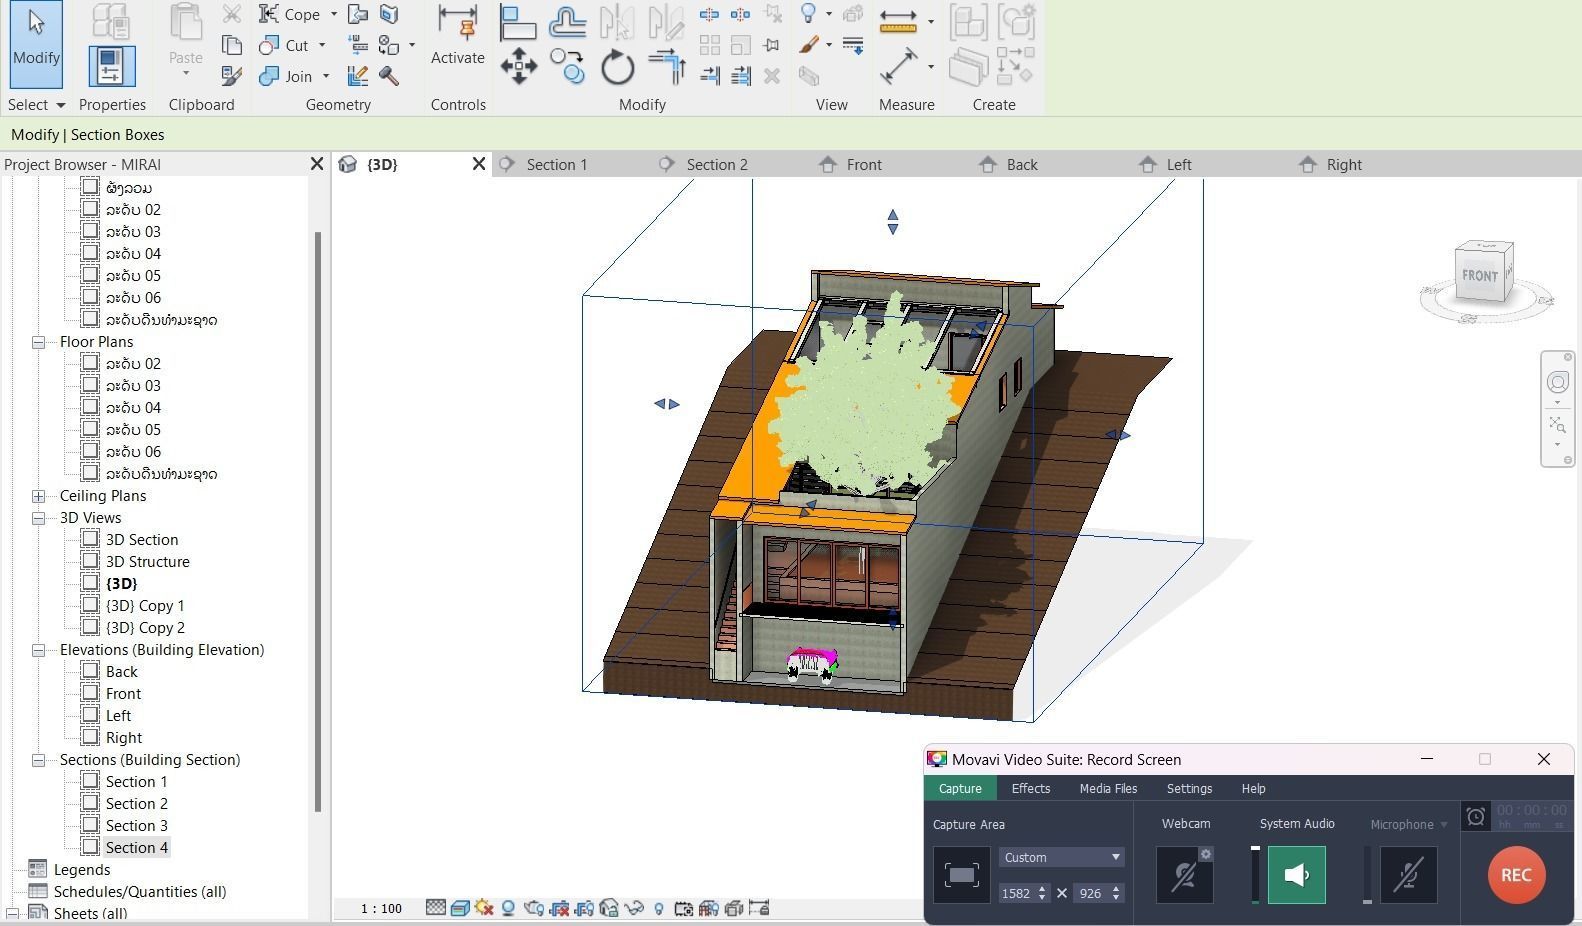Choose the Copy tool in Modify panel
Image resolution: width=1582 pixels, height=926 pixels.
pos(567,67)
